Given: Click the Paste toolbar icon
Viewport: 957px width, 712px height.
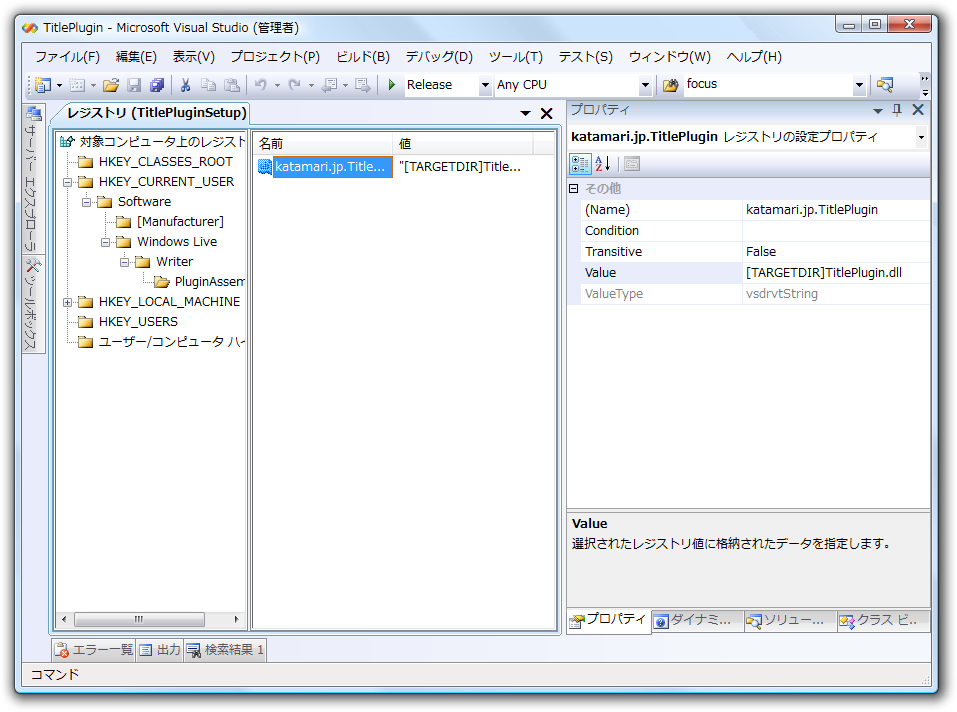Looking at the screenshot, I should tap(232, 85).
